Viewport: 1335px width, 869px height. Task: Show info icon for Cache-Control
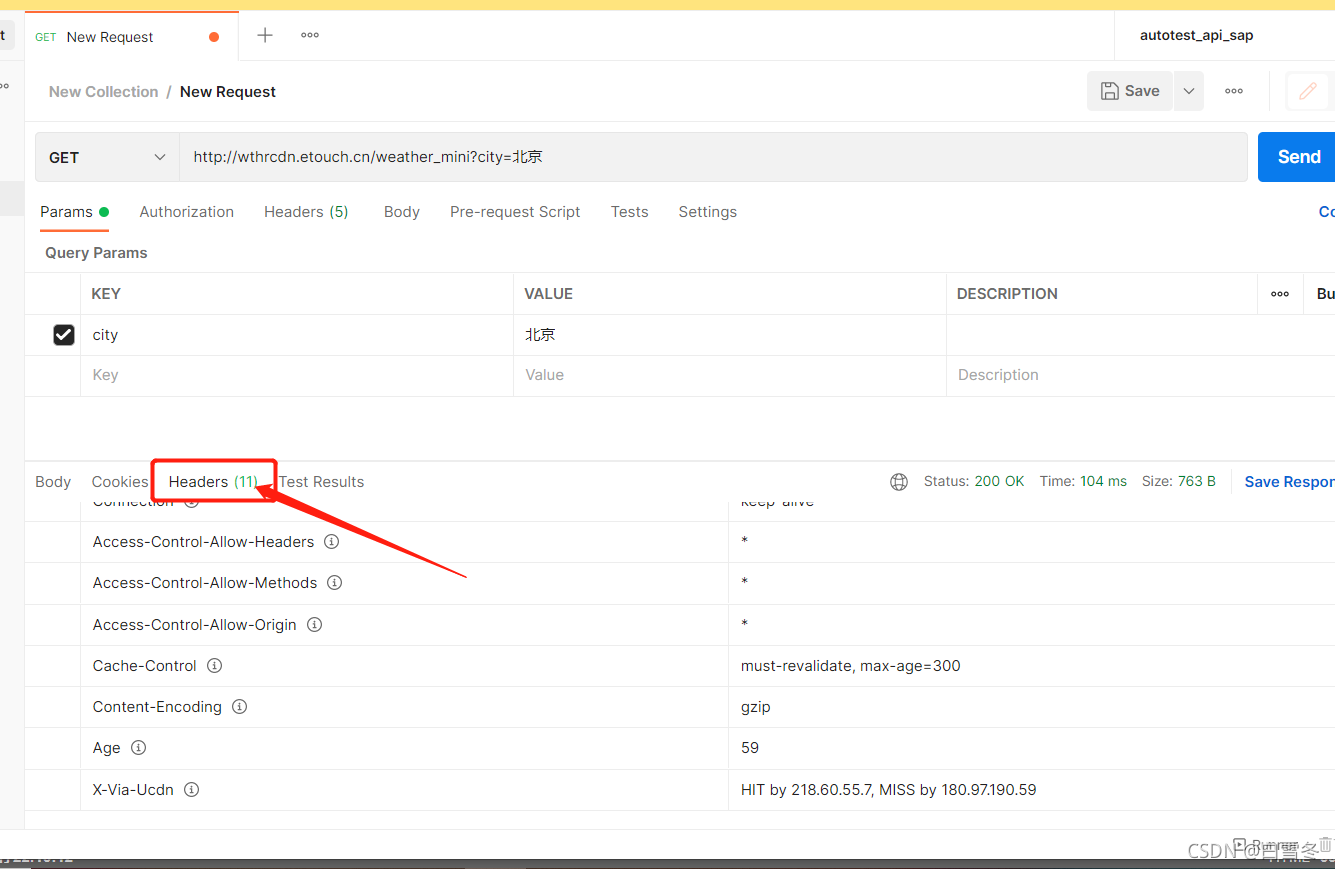(x=214, y=666)
